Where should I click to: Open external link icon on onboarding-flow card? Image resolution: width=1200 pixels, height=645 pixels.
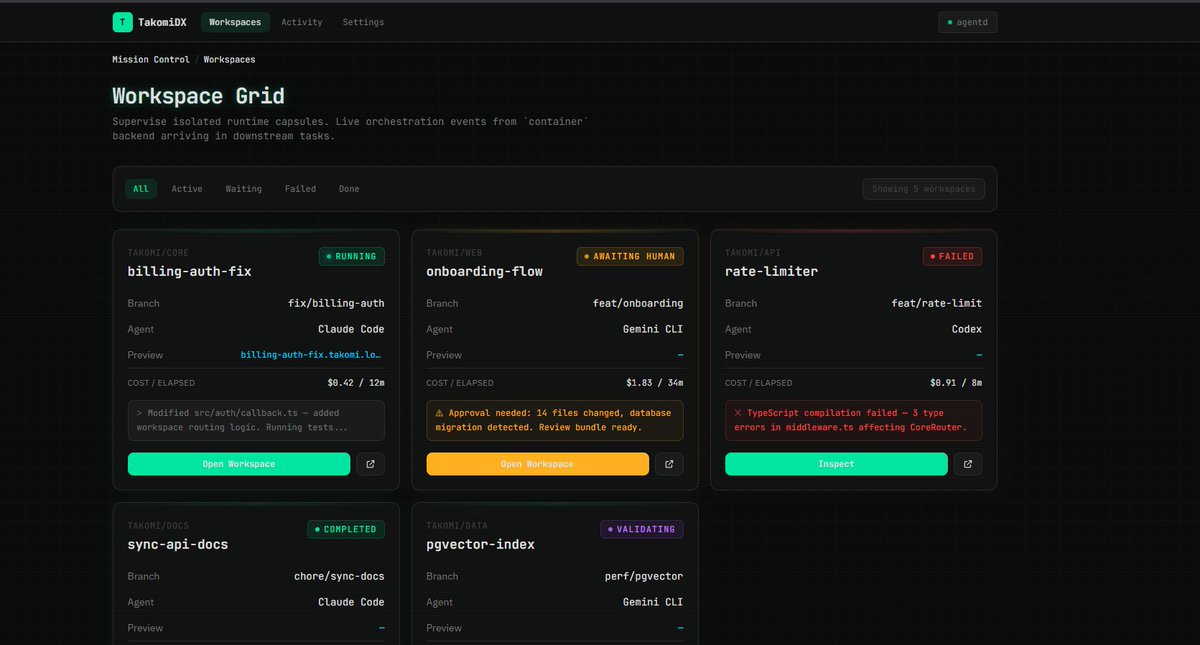pos(669,464)
